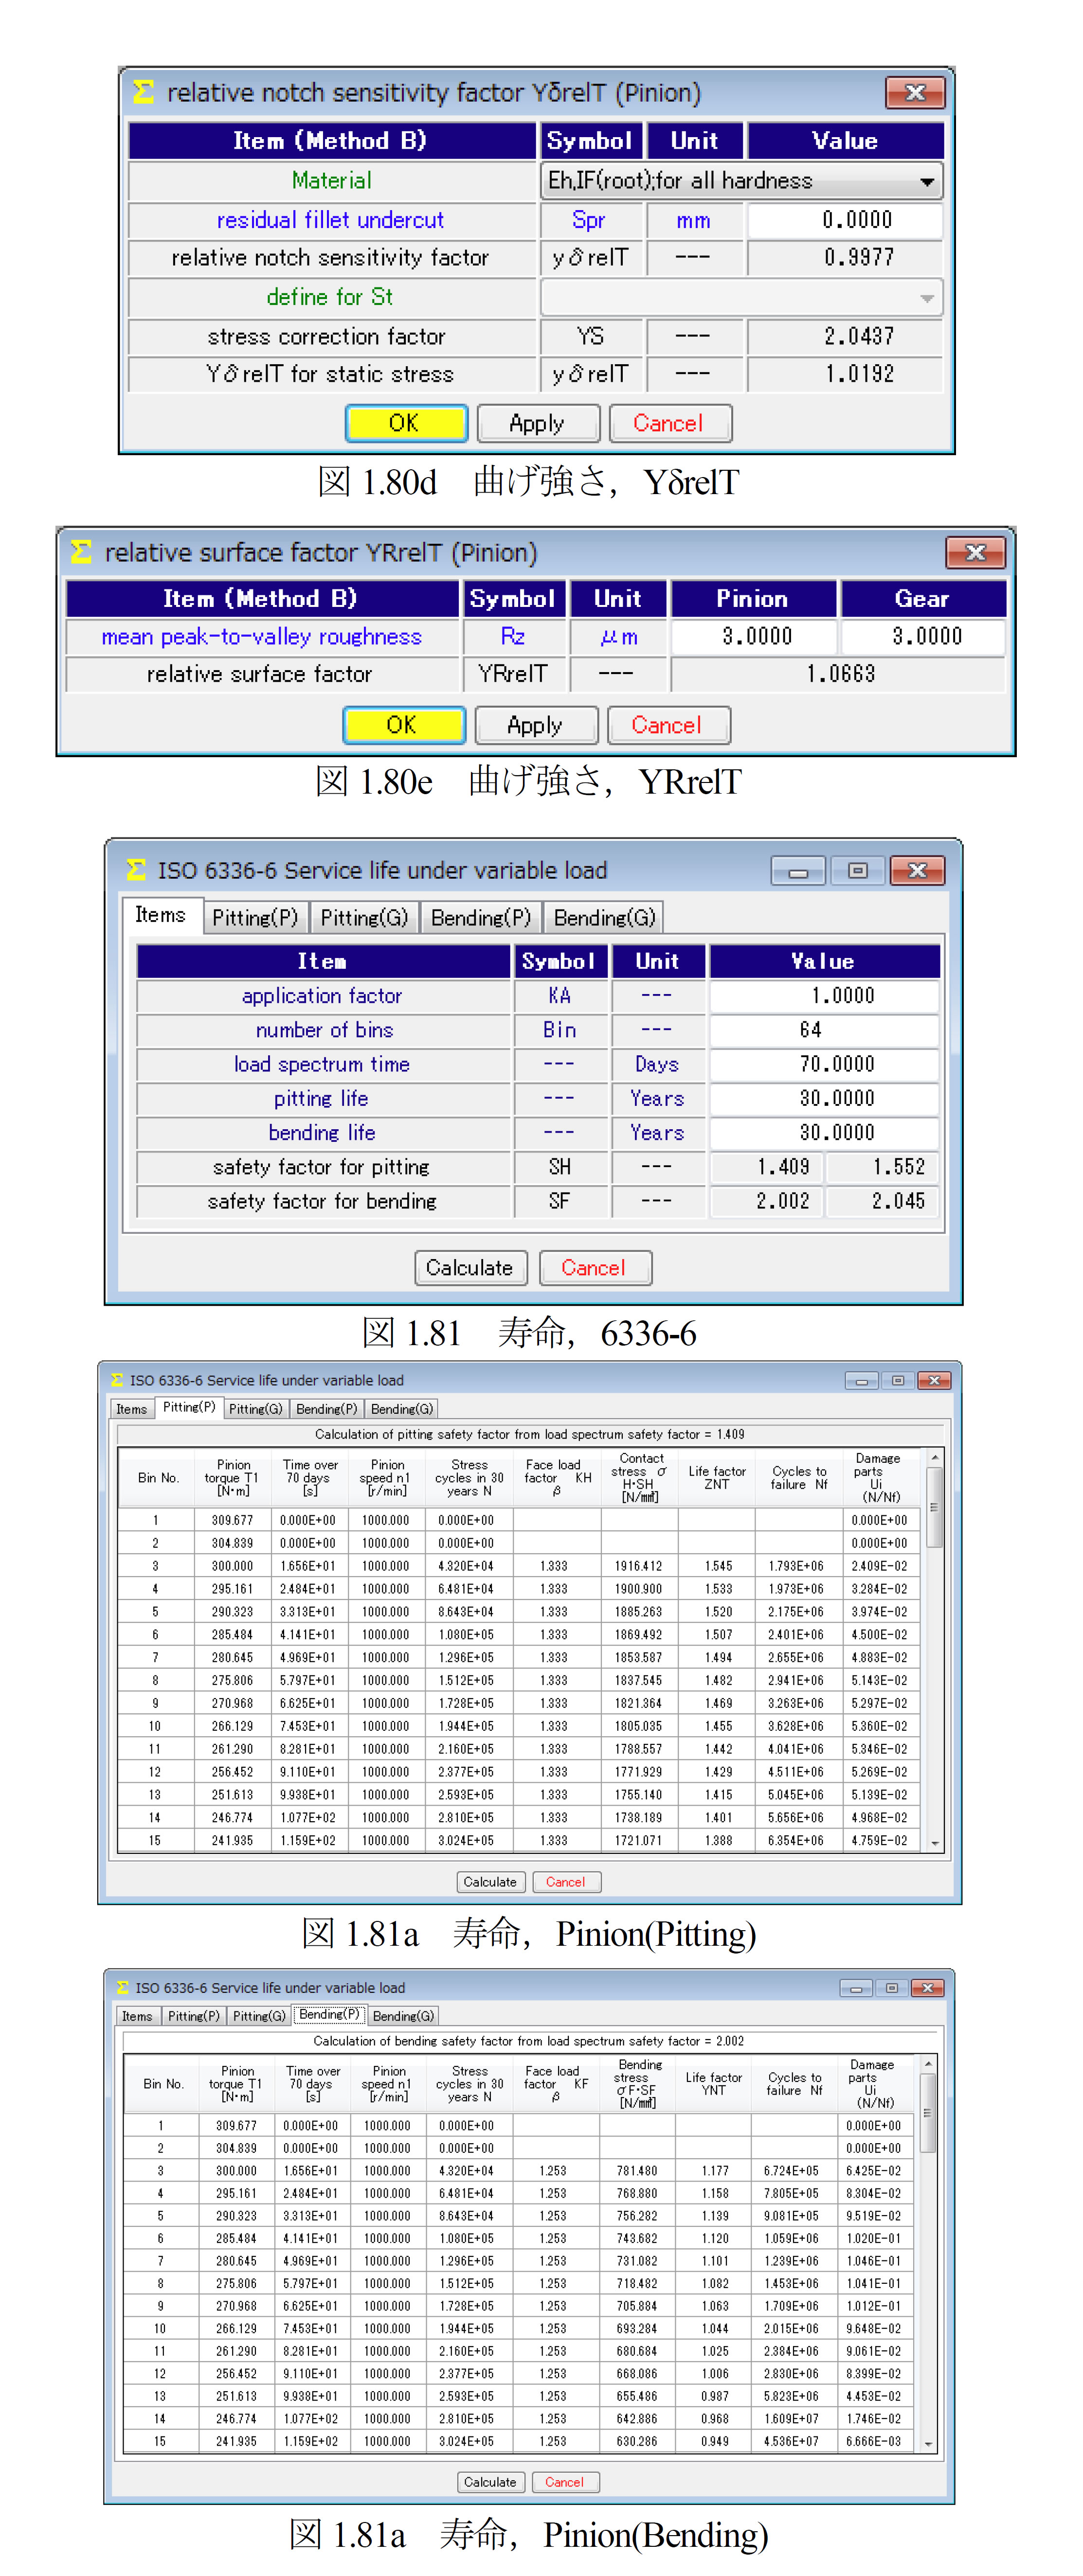Close the Service life Items window
Viewport: 1083px width, 2576px height.
pyautogui.click(x=918, y=871)
